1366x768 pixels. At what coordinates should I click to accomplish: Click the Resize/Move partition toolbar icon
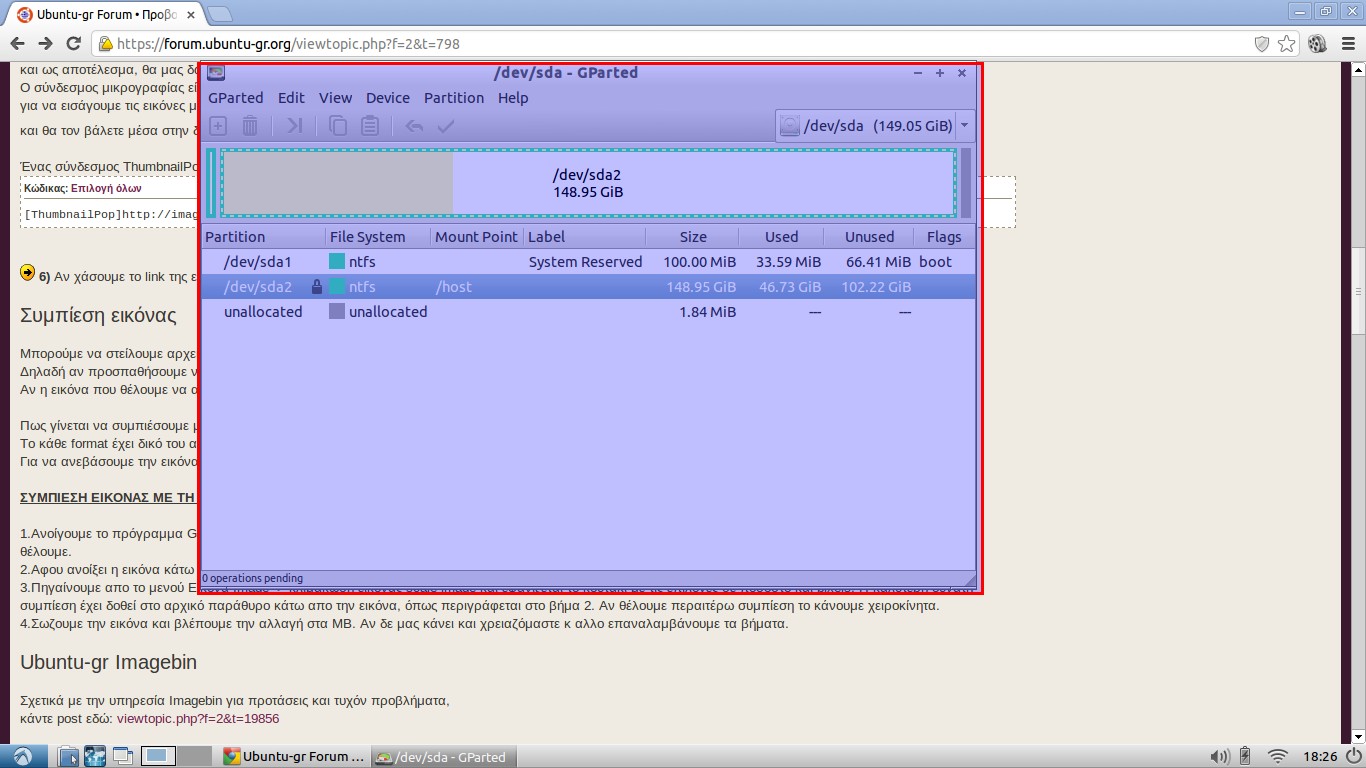(x=294, y=126)
